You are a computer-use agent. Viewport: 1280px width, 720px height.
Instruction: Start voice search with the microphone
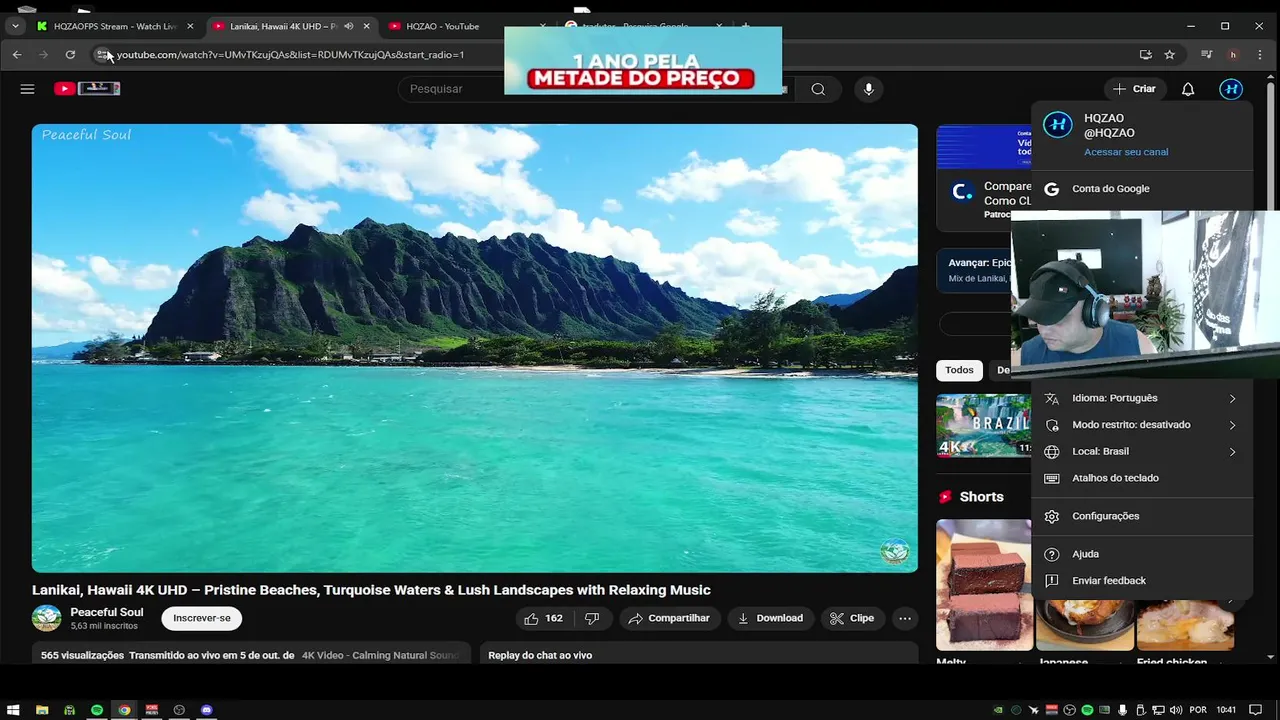(868, 89)
